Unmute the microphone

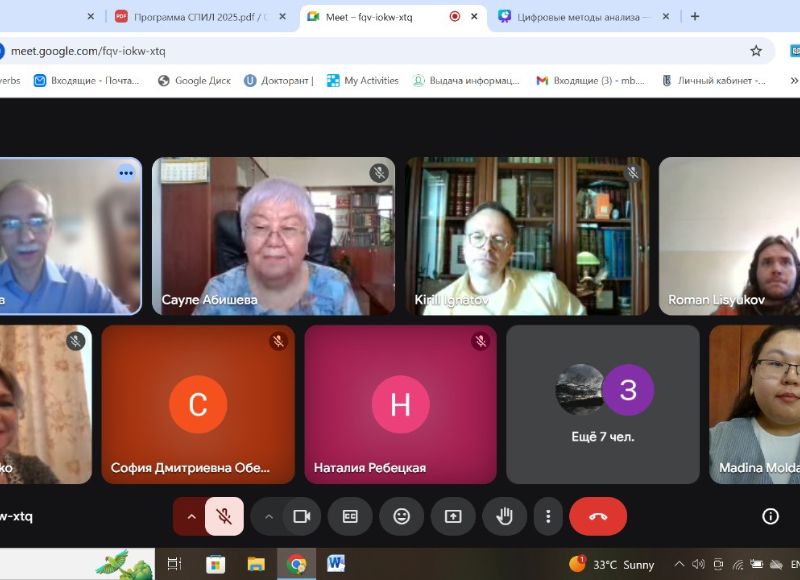coord(224,516)
